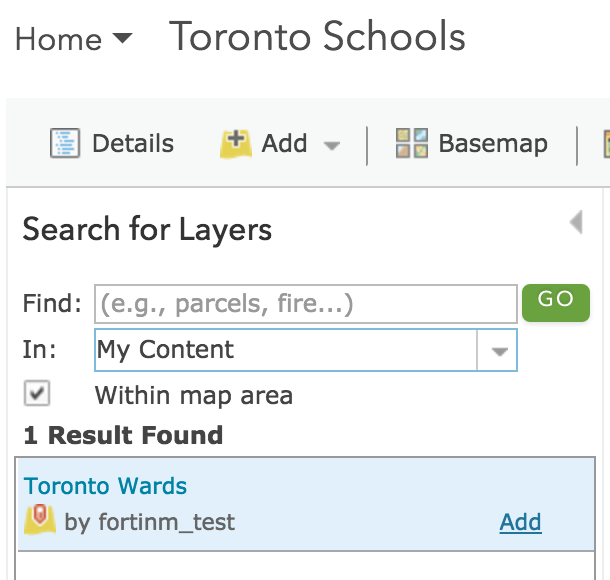Select the Details toolbar label
Image resolution: width=610 pixels, height=580 pixels.
[133, 143]
